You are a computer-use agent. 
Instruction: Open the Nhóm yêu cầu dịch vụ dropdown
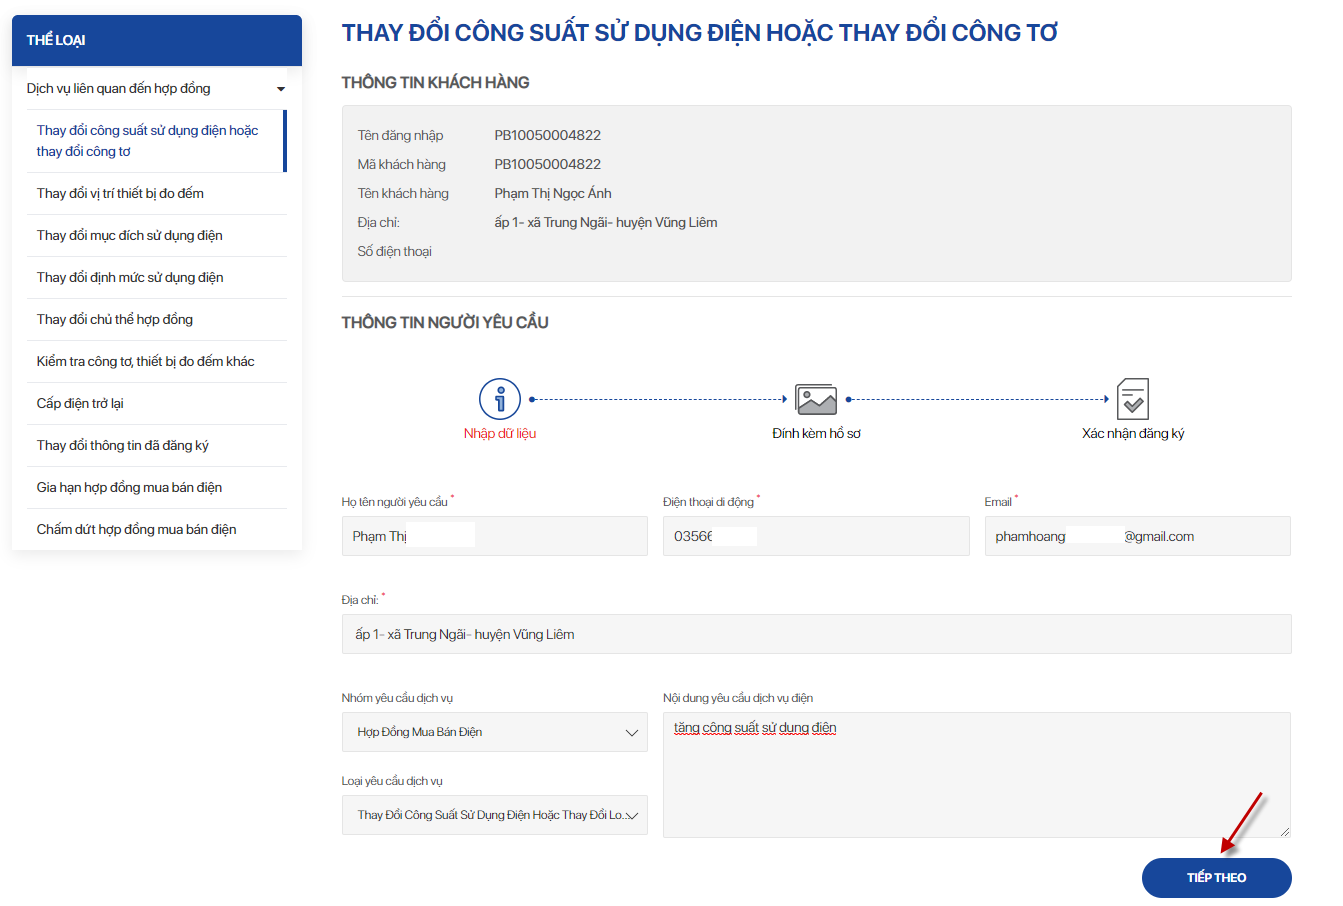pos(494,732)
